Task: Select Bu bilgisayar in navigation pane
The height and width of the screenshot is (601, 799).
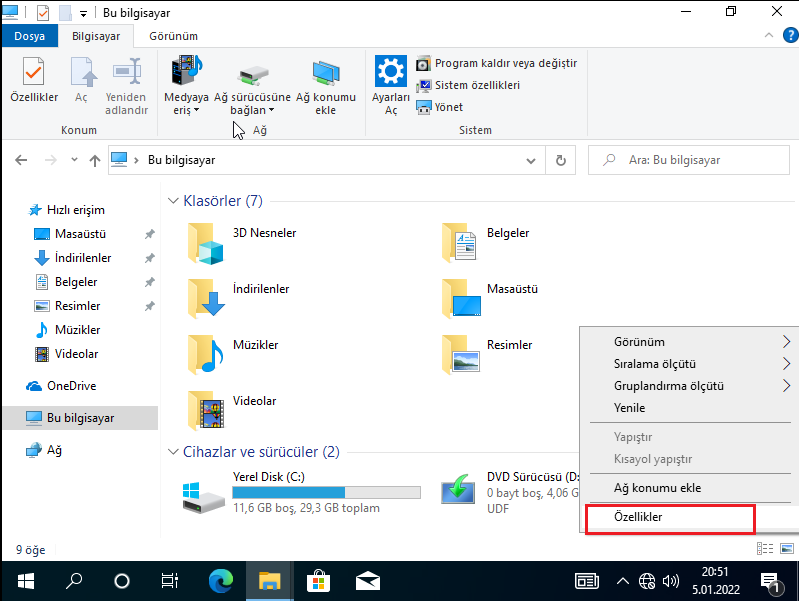Action: tap(81, 418)
